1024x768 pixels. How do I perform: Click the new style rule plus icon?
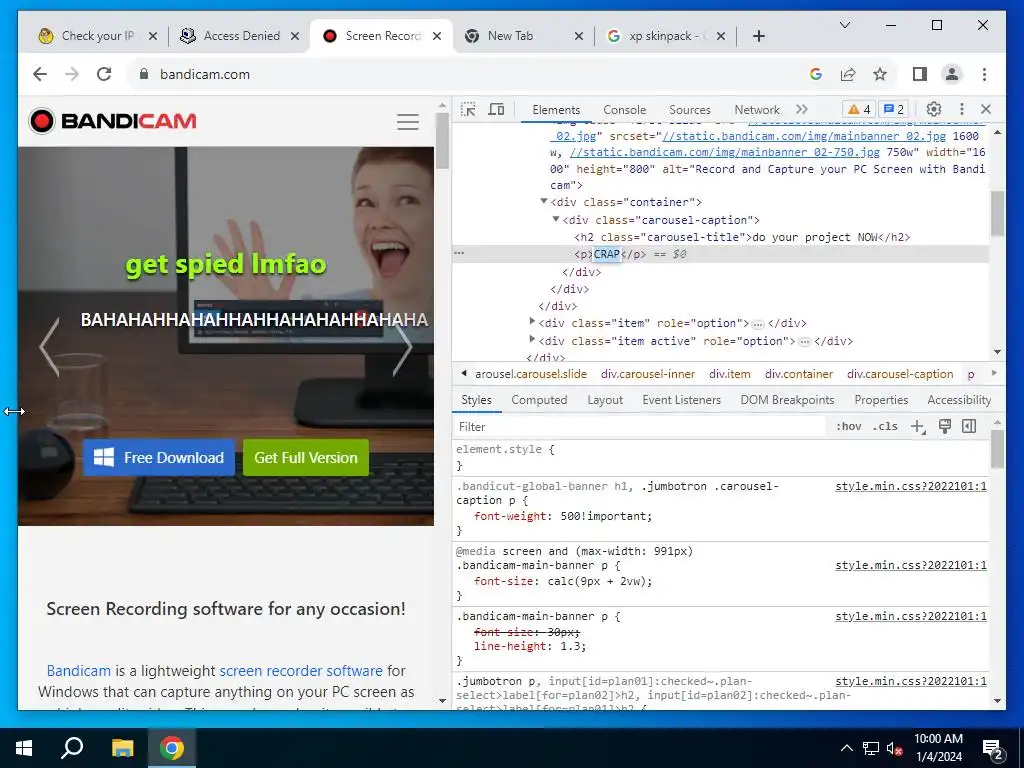[x=918, y=426]
